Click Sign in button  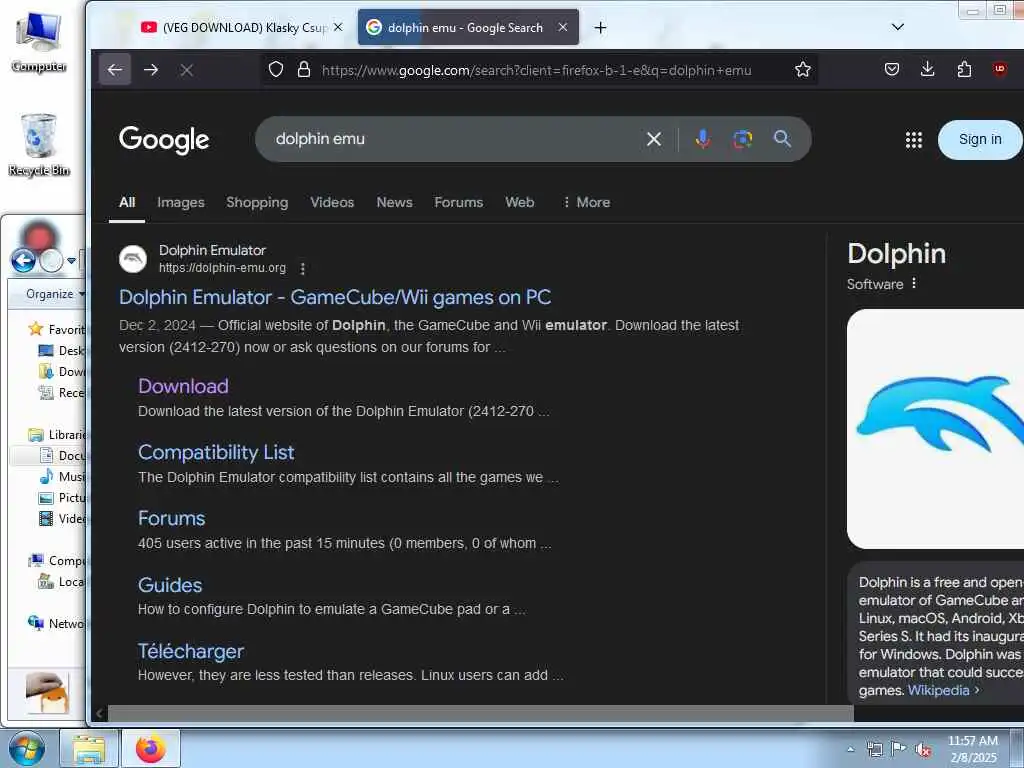pos(980,140)
